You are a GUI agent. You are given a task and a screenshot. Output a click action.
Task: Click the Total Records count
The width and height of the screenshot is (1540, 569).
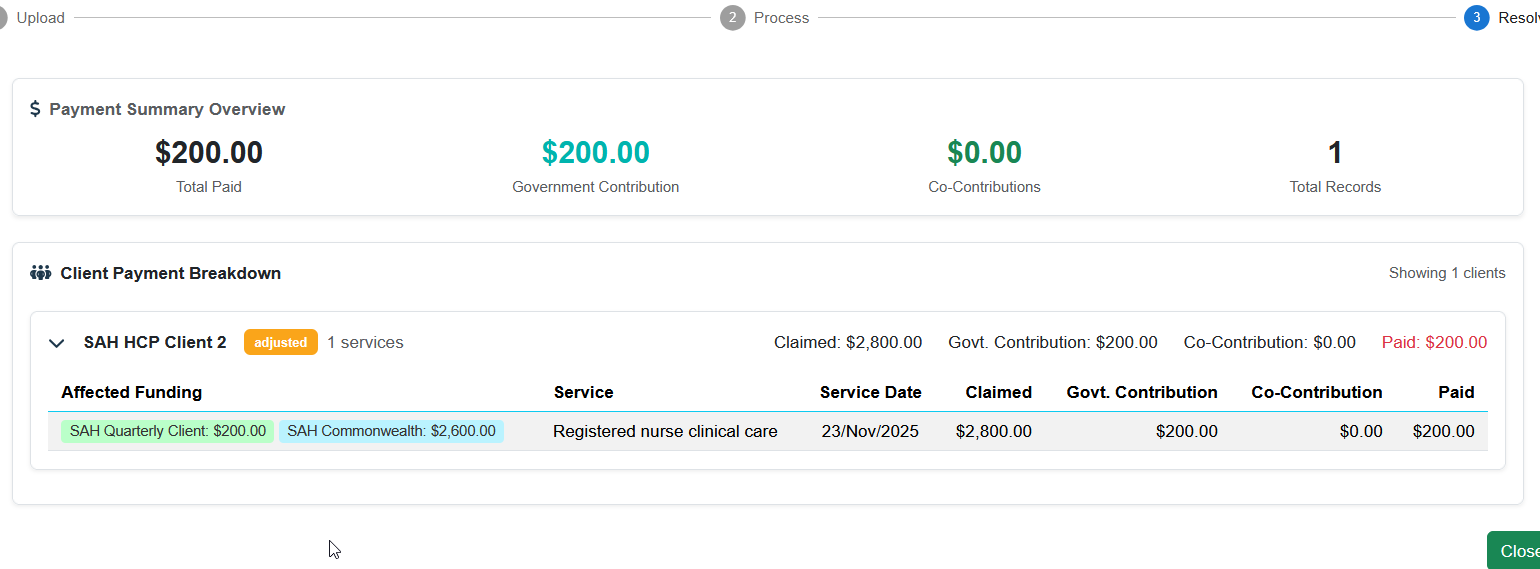[x=1334, y=153]
